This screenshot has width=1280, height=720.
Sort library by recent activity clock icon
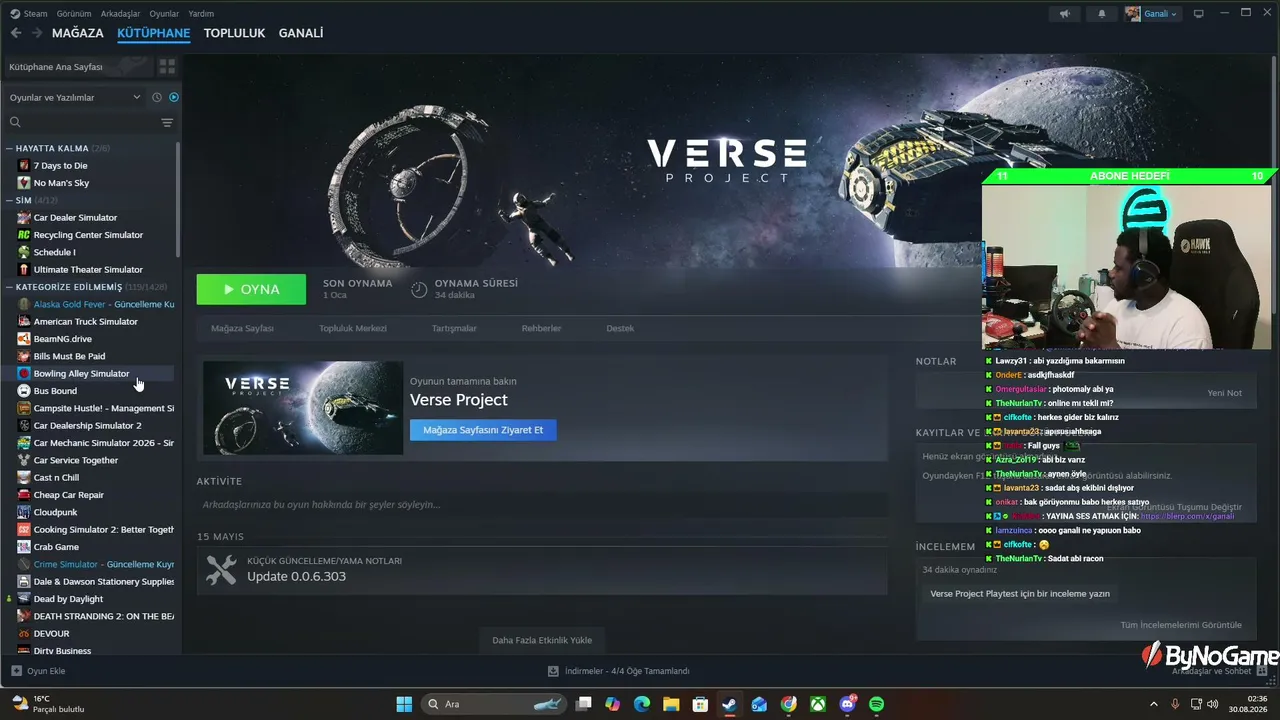(157, 97)
